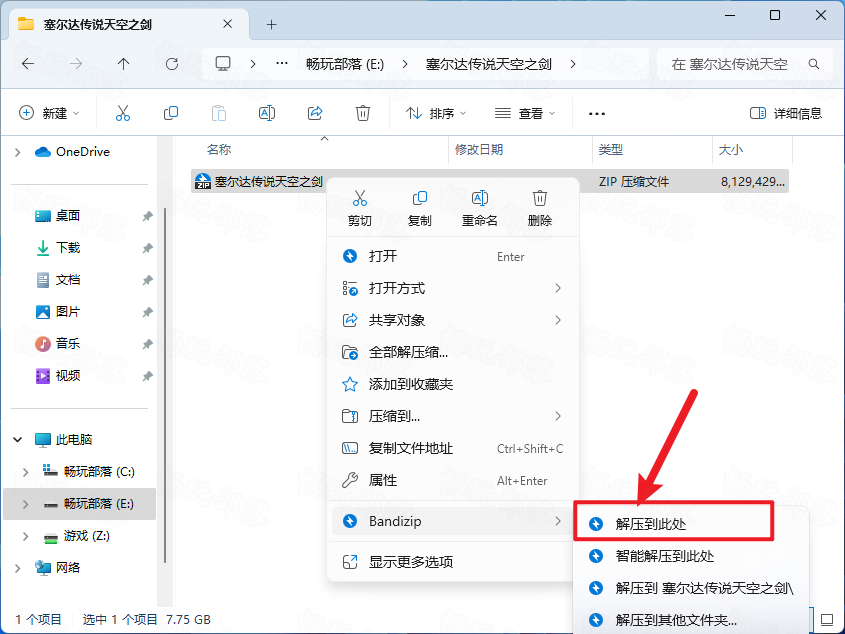The width and height of the screenshot is (845, 634).
Task: Click 畅玩部落 (E:) in the address bar
Action: pyautogui.click(x=345, y=64)
